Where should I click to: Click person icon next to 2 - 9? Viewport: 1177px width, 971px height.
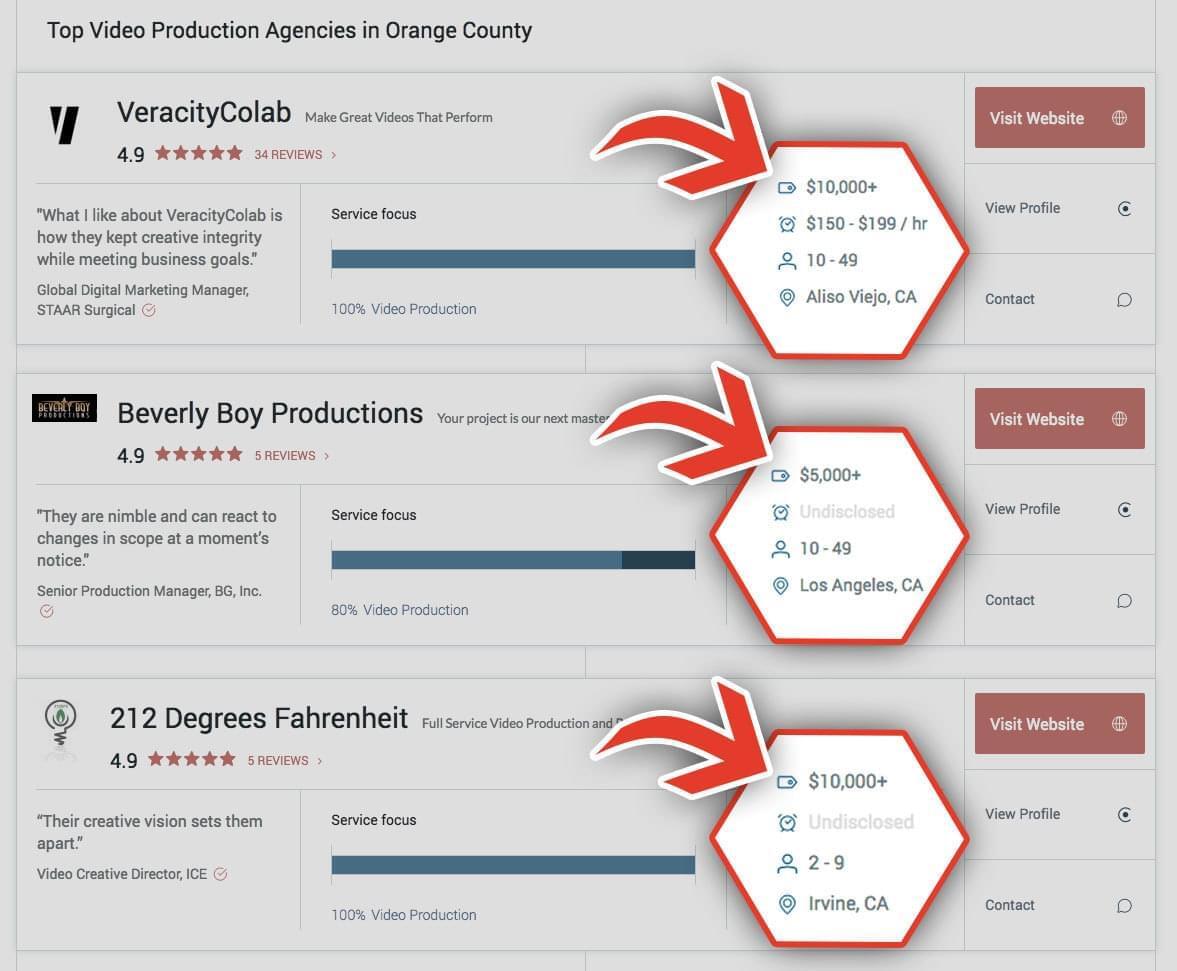point(787,864)
